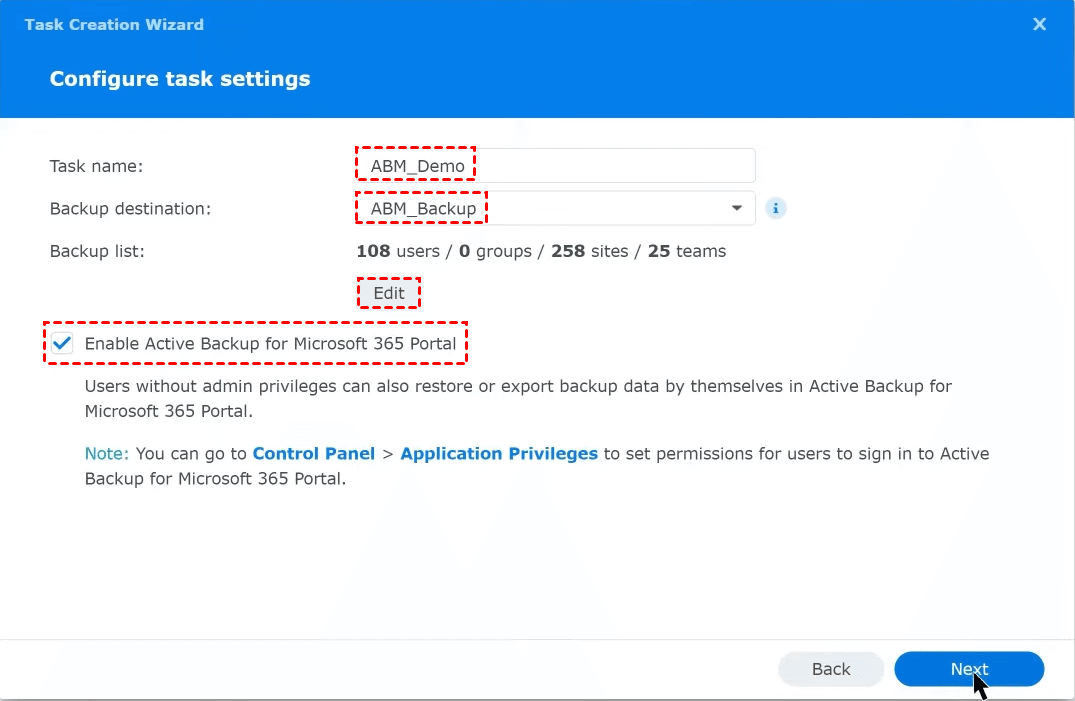Click the 'Backup destination:' label
The width and height of the screenshot is (1075, 701).
coord(130,208)
